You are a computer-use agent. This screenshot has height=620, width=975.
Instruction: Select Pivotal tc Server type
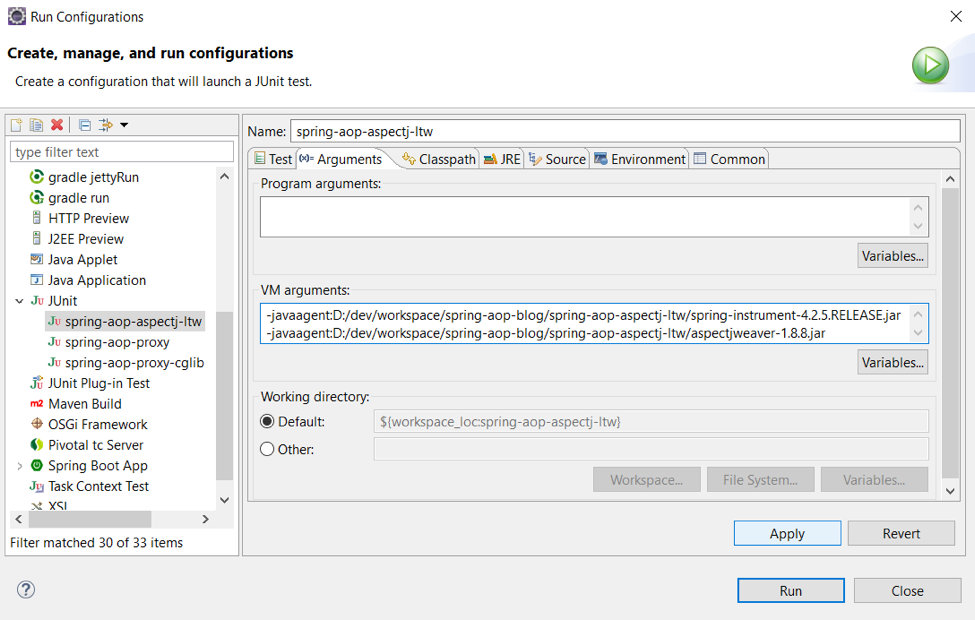[x=96, y=445]
